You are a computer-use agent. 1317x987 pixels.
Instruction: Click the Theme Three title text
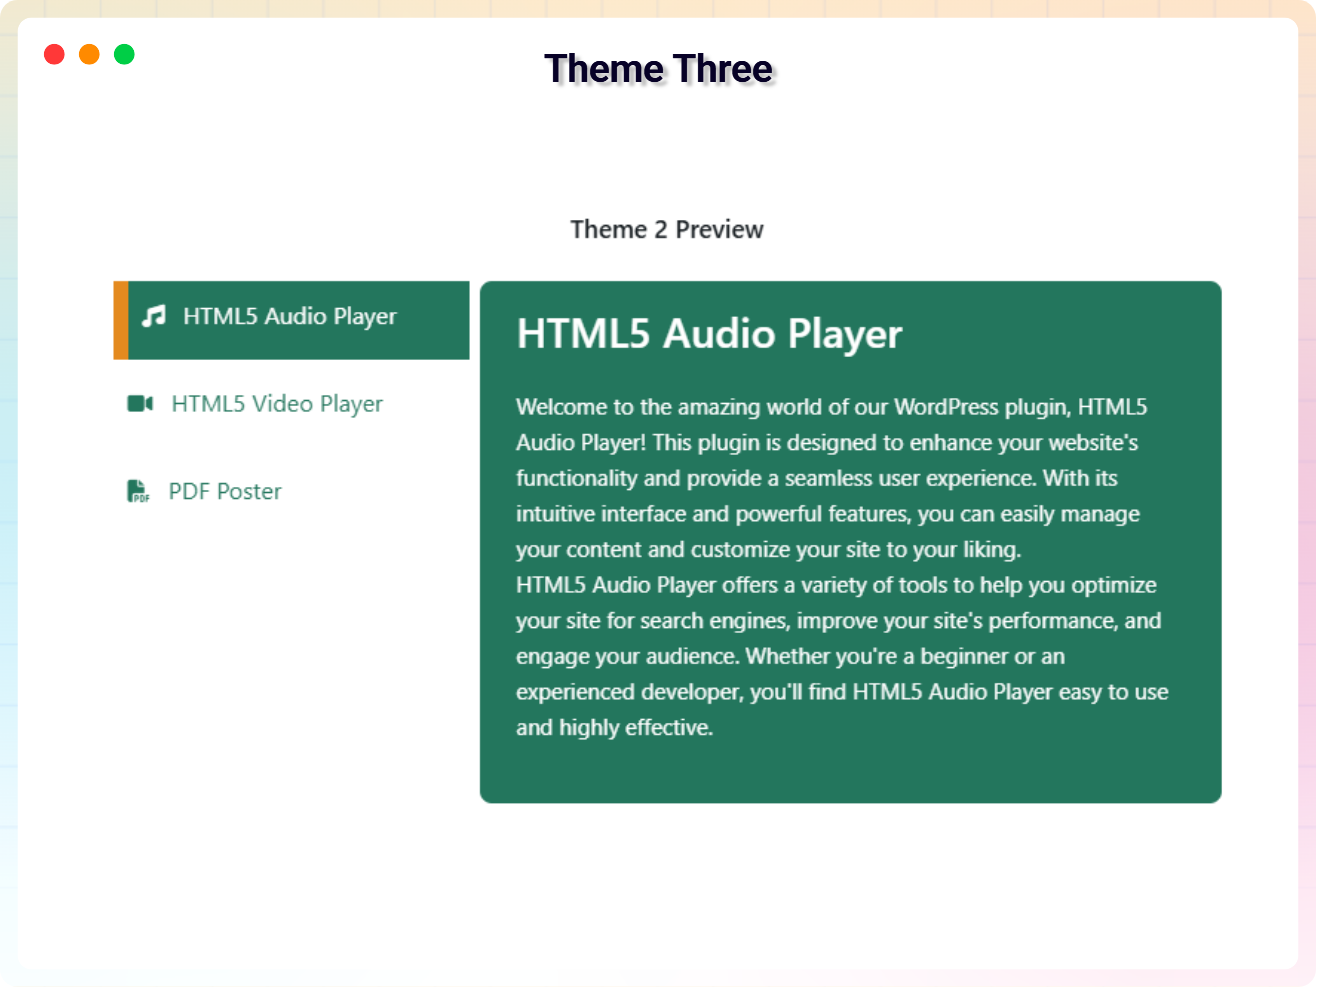(659, 68)
